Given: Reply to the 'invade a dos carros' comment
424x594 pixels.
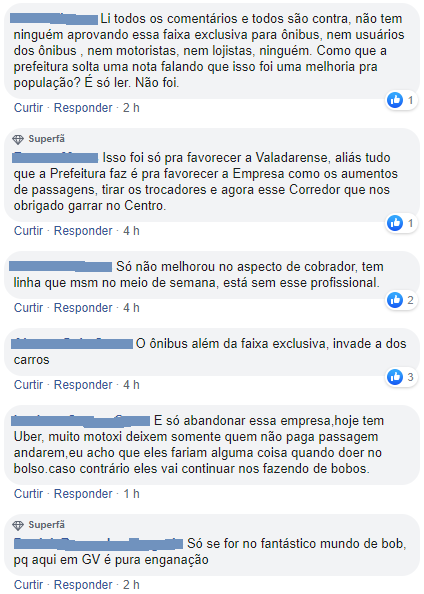Looking at the screenshot, I should point(83,385).
